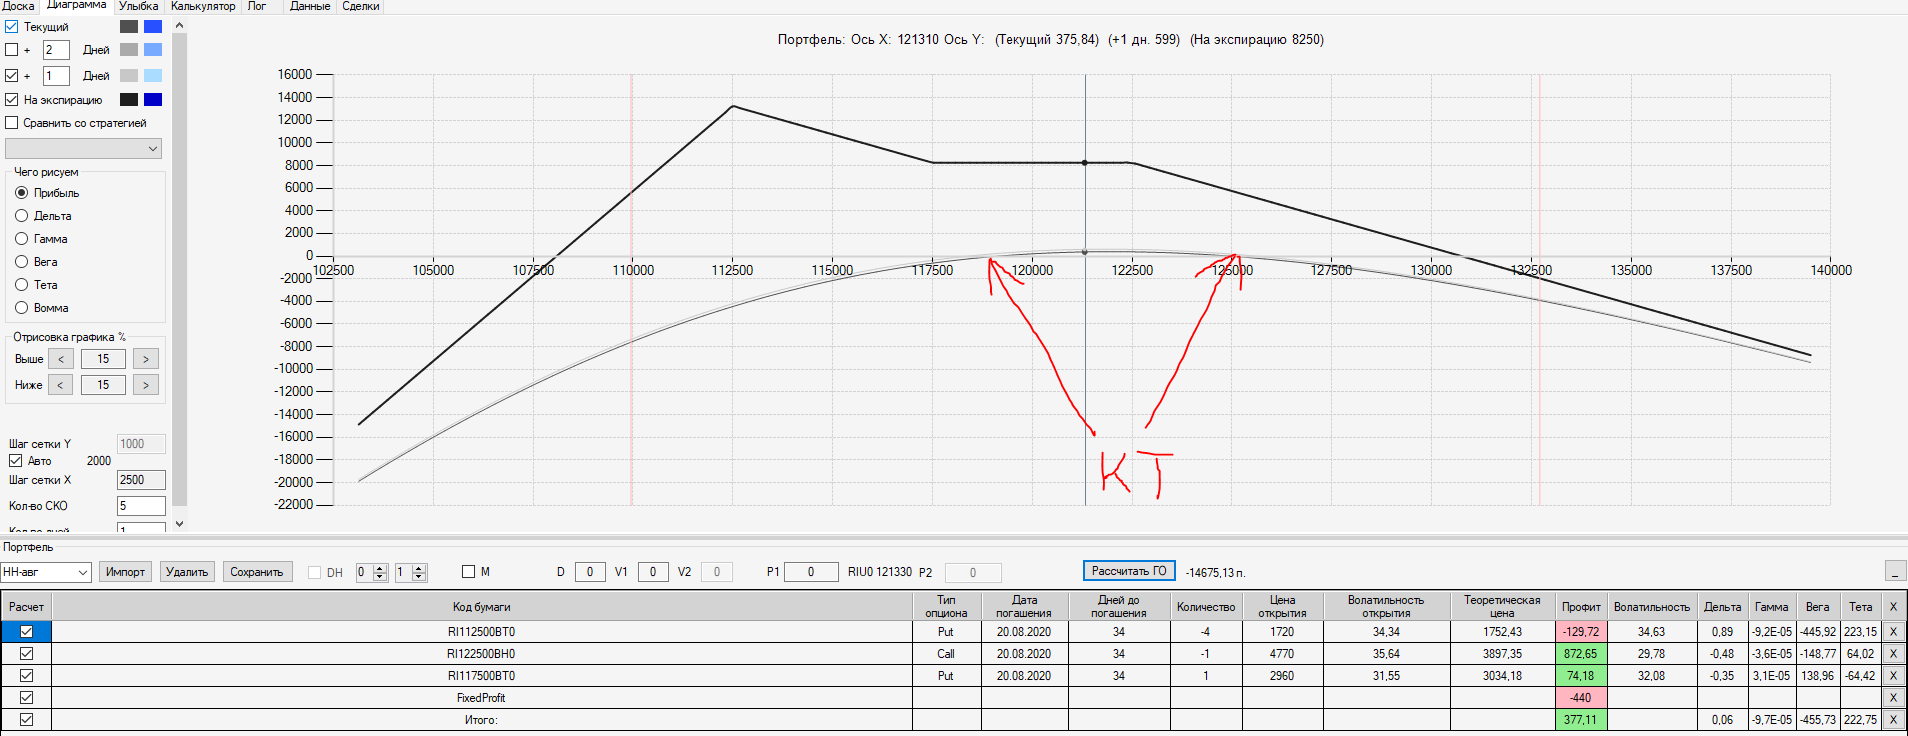Decrease the Ниже percentage with the left arrow
Viewport: 1908px width, 736px height.
61,385
